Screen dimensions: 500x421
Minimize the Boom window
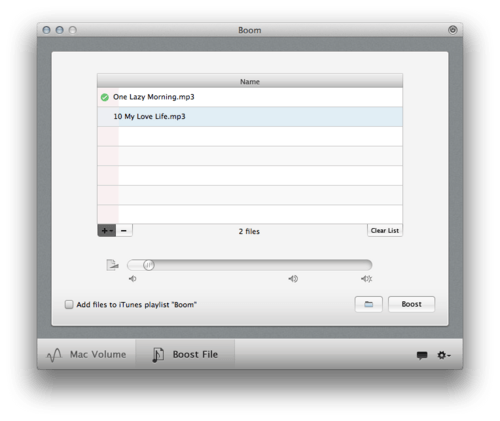pos(60,30)
